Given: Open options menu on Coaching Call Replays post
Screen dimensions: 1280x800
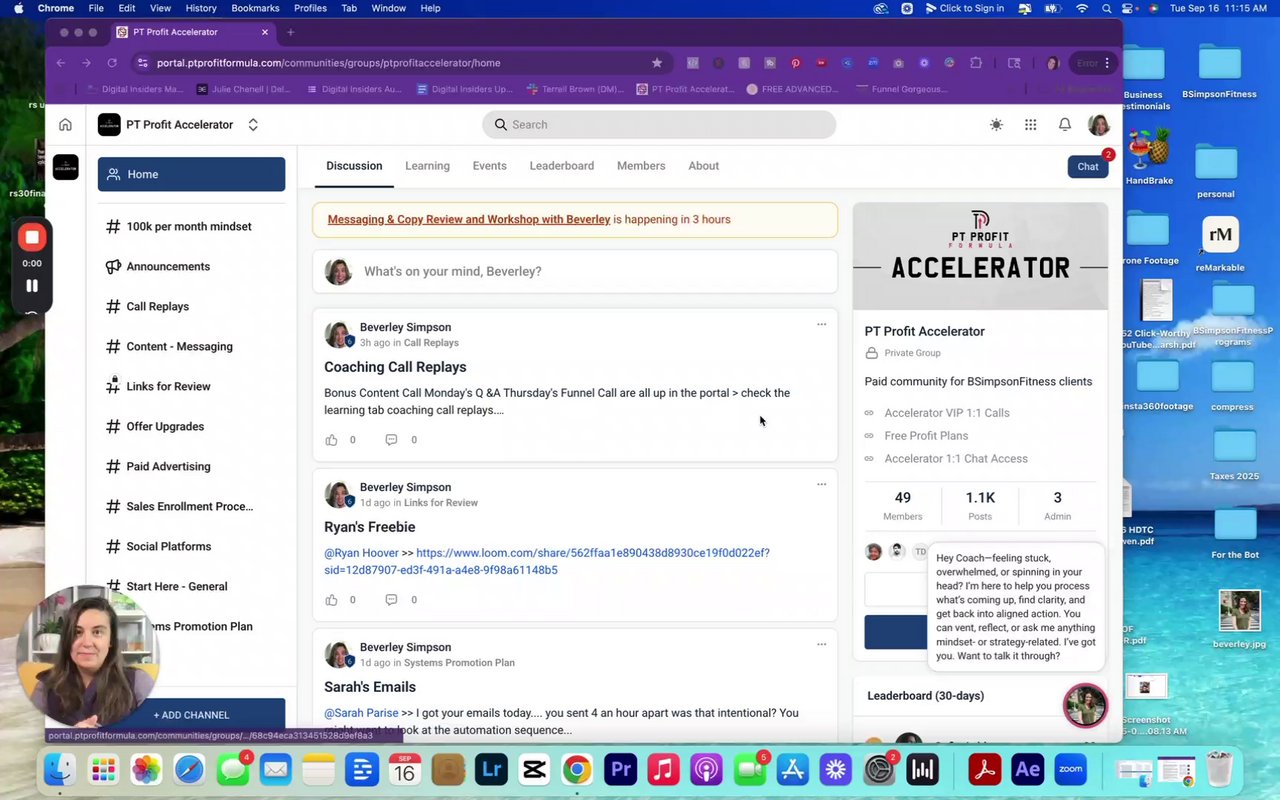Looking at the screenshot, I should tap(822, 324).
